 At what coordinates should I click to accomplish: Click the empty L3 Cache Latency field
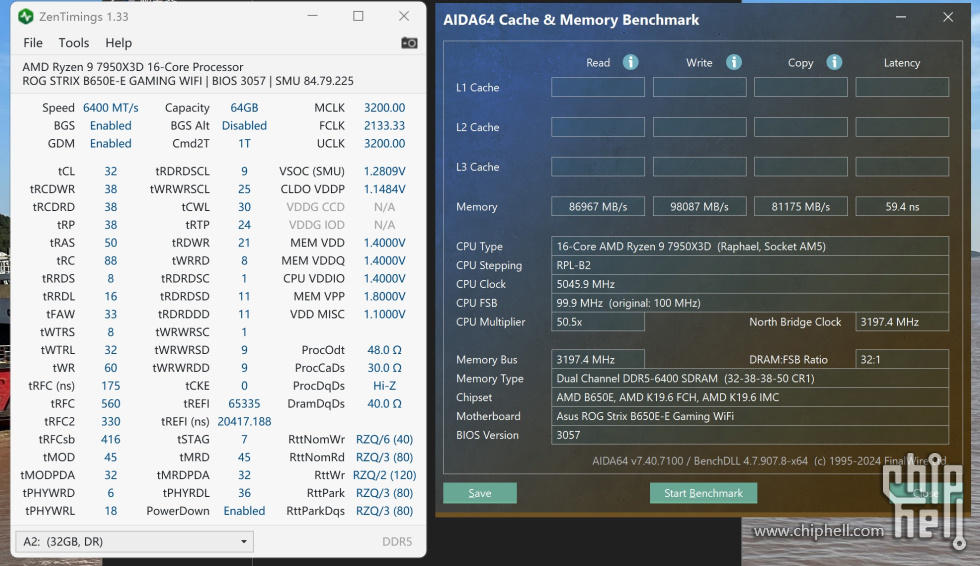click(902, 167)
